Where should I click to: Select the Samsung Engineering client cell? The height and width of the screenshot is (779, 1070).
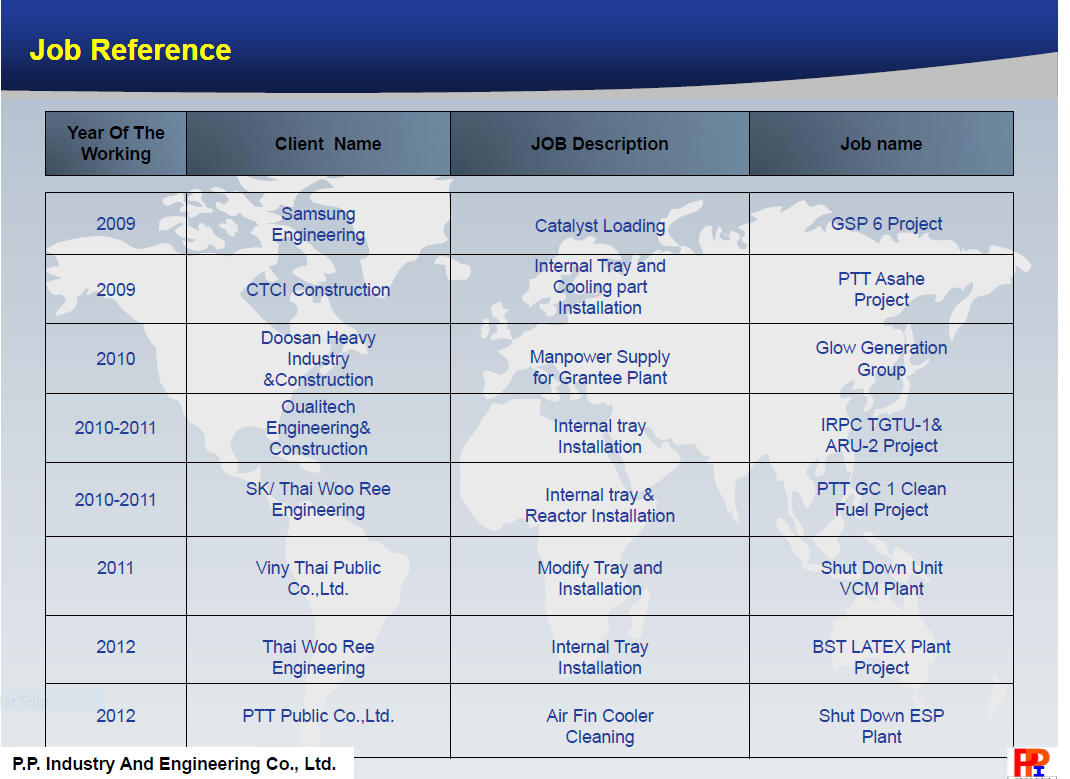click(318, 225)
